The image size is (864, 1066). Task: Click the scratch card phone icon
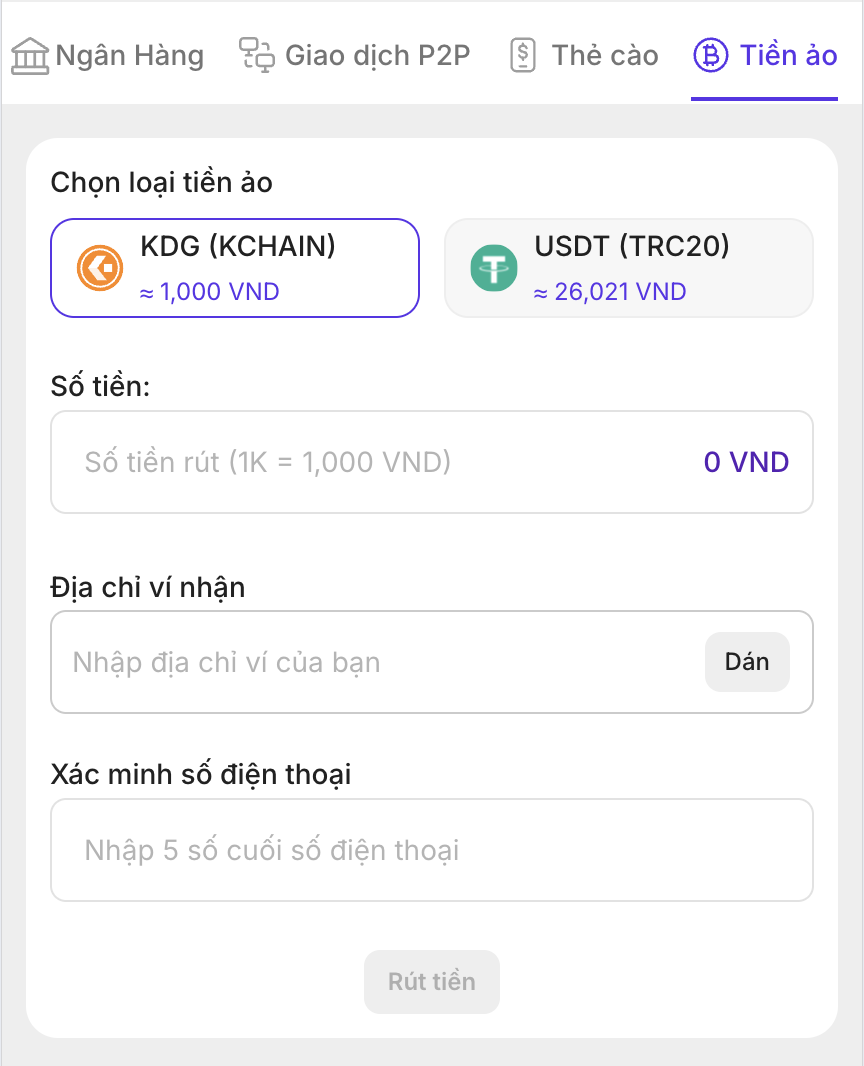[x=523, y=56]
